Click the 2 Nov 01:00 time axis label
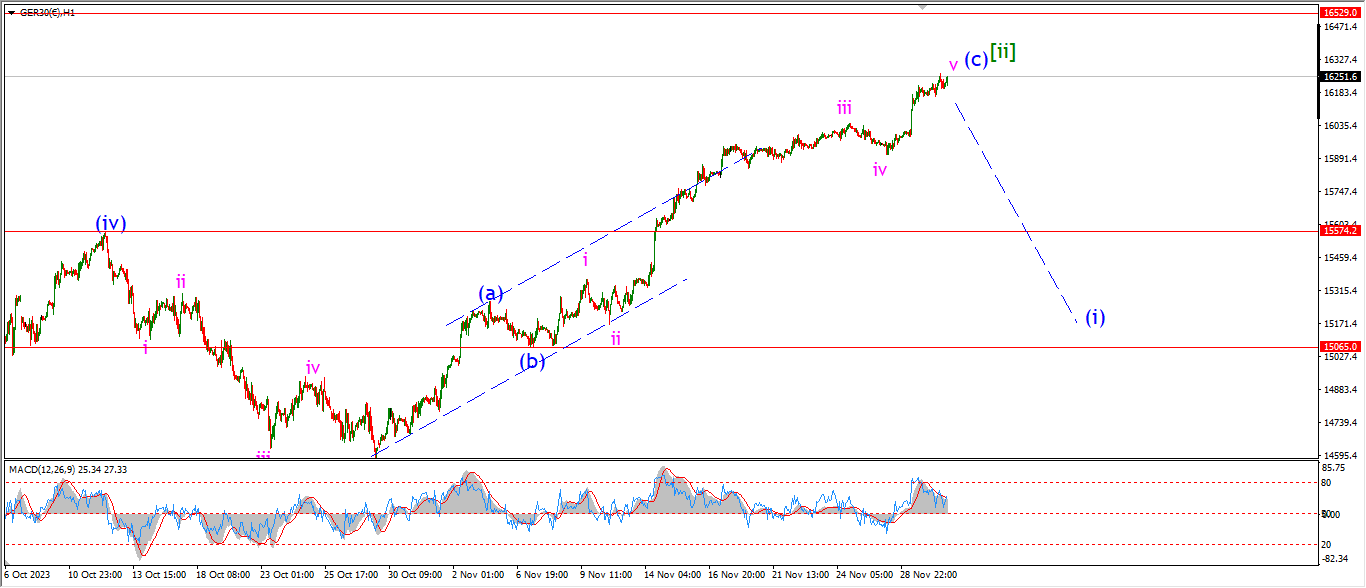1366x588 pixels. (x=478, y=575)
